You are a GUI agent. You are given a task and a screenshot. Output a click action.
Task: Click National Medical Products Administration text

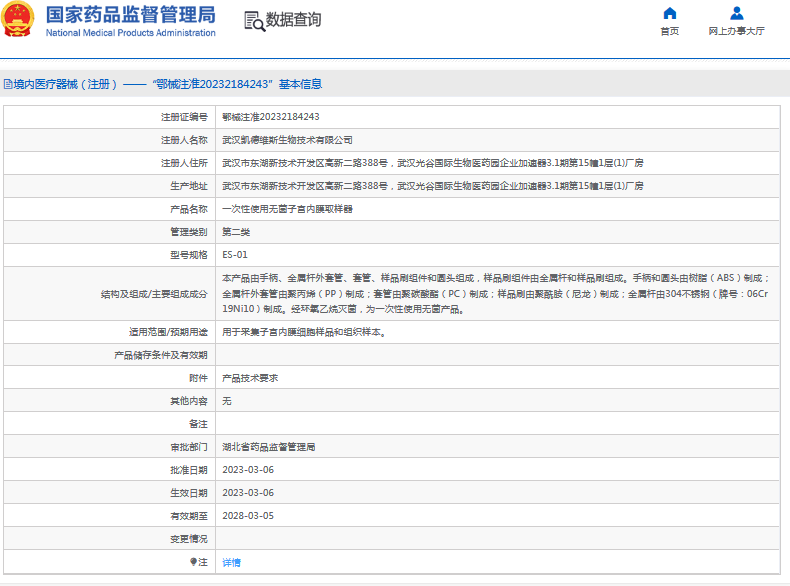130,33
